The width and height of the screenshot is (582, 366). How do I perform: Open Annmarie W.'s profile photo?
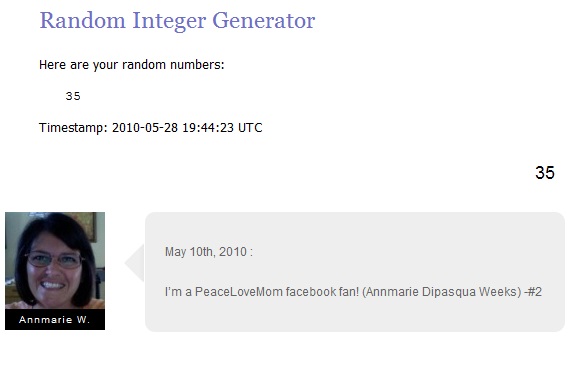pos(55,261)
